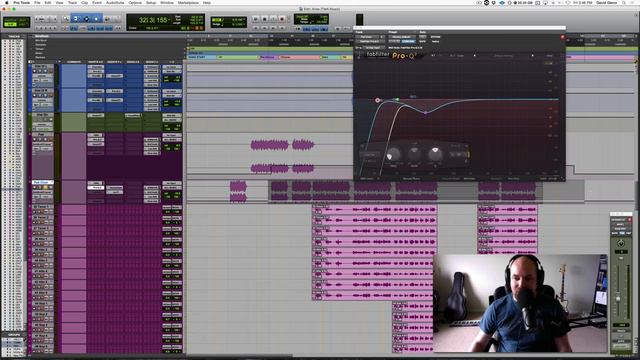This screenshot has height=360, width=640.
Task: Click the Pro-Q band Gain knob
Action: 414,154
